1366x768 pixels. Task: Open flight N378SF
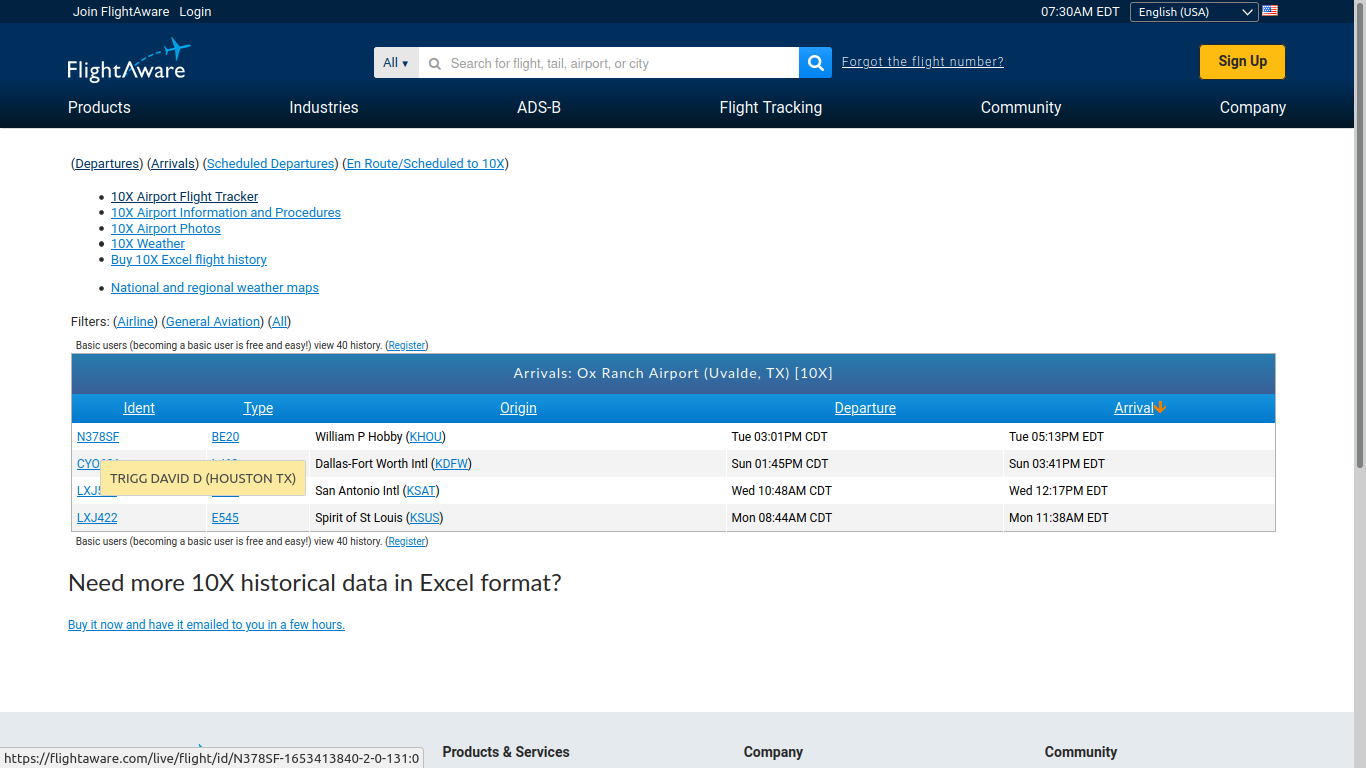coord(98,437)
